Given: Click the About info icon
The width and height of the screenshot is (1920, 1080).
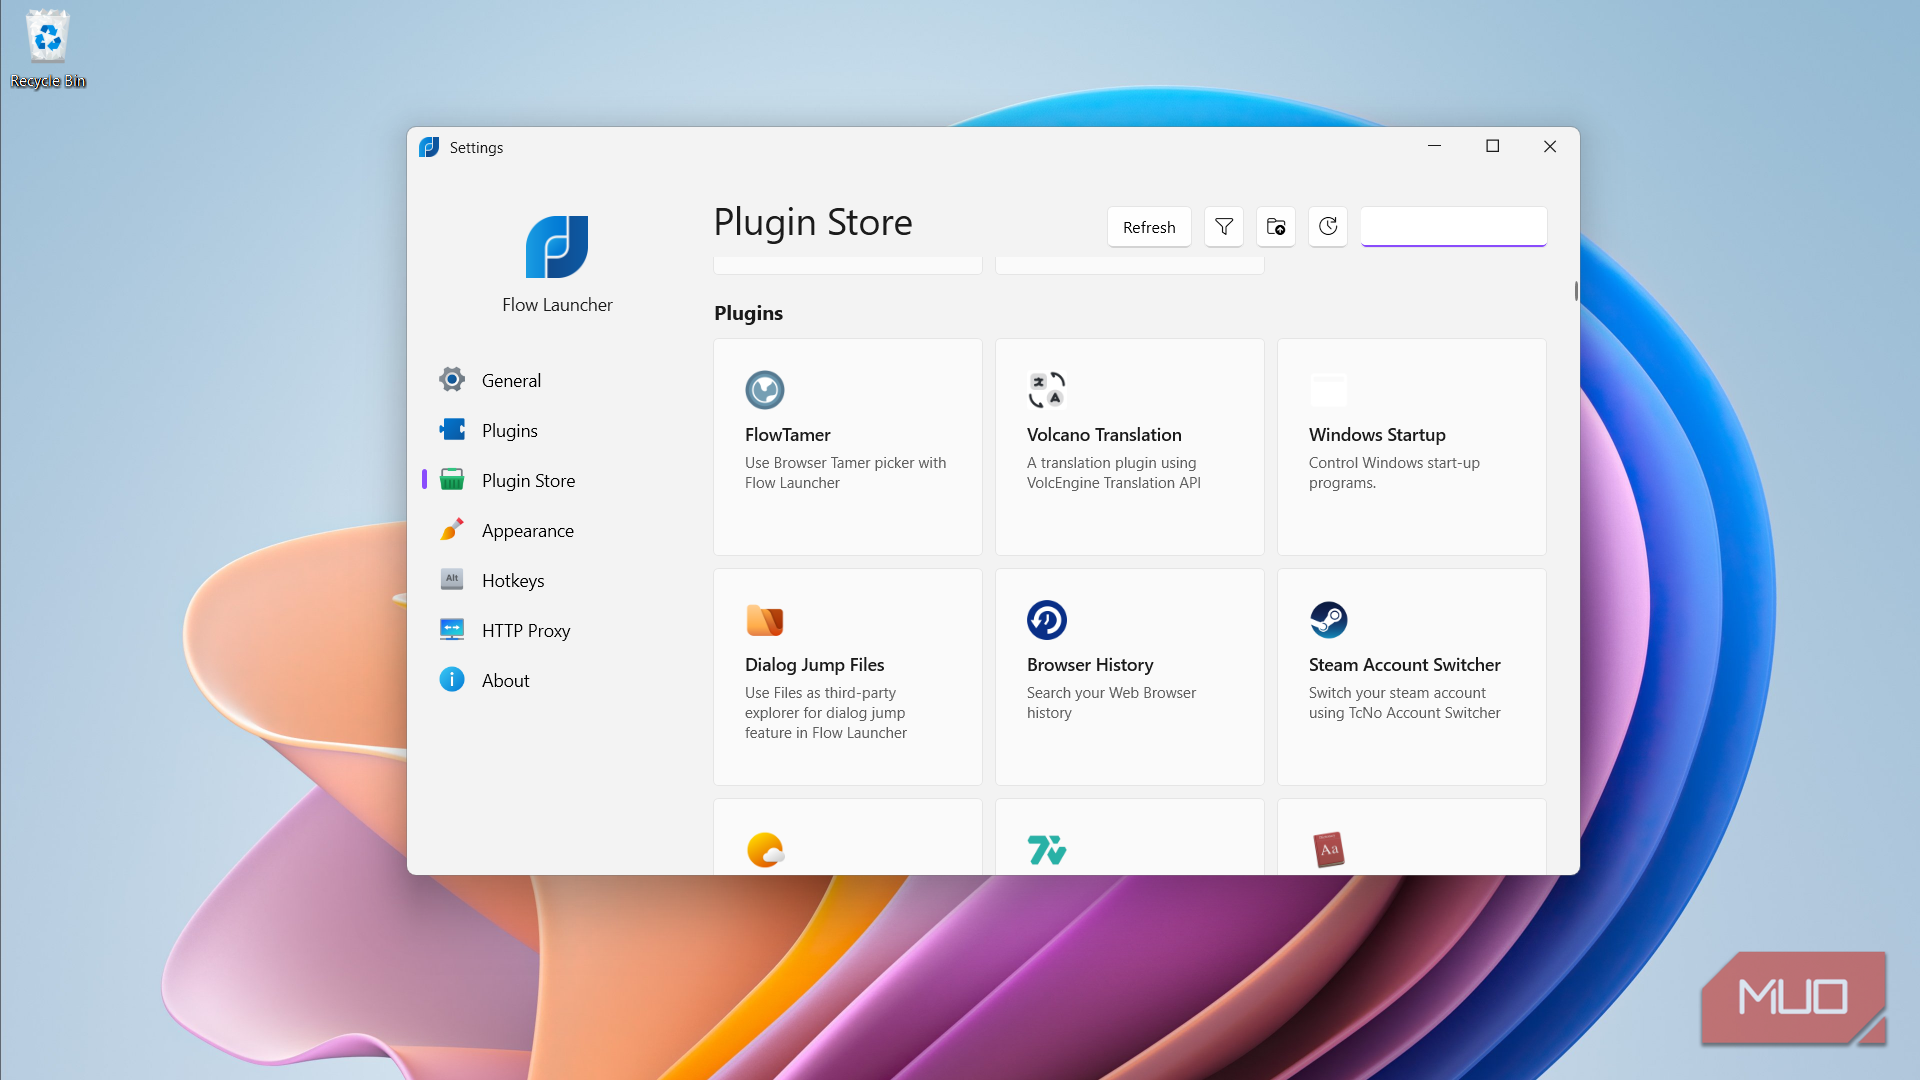Looking at the screenshot, I should click(452, 680).
